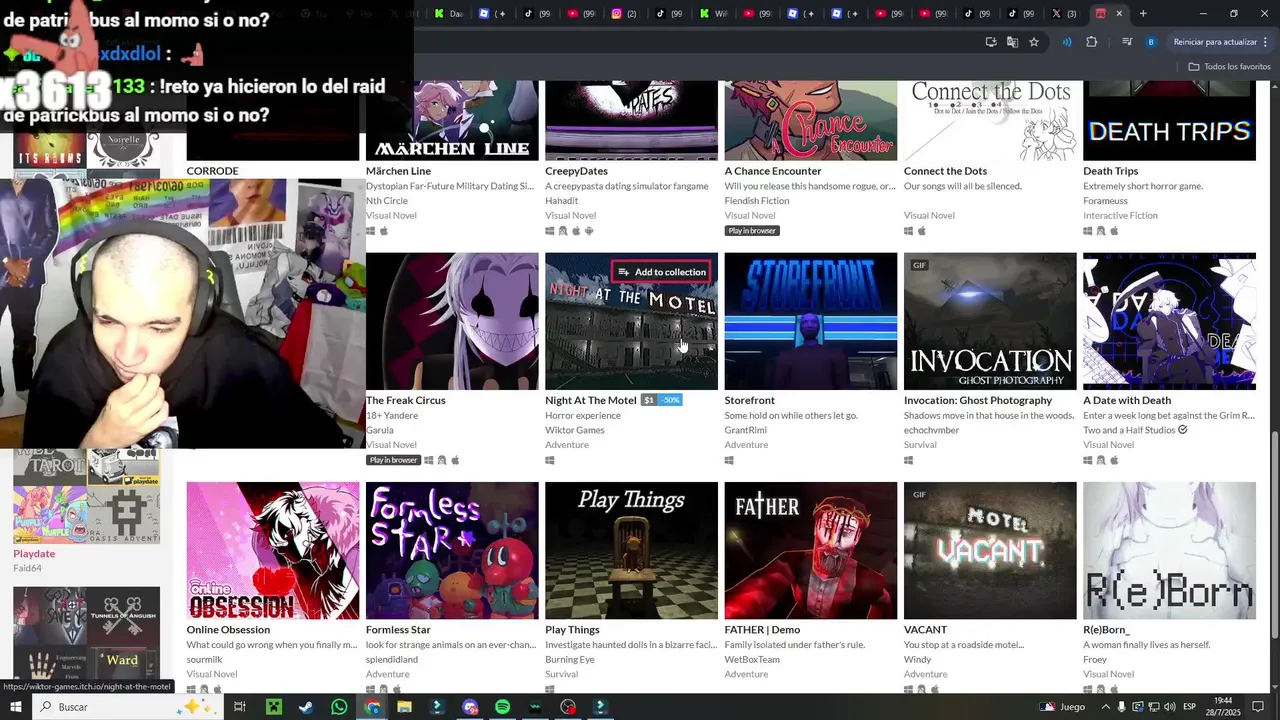Open the media control icon in toolbar
Screen dimensions: 1280x720
(x=1127, y=42)
